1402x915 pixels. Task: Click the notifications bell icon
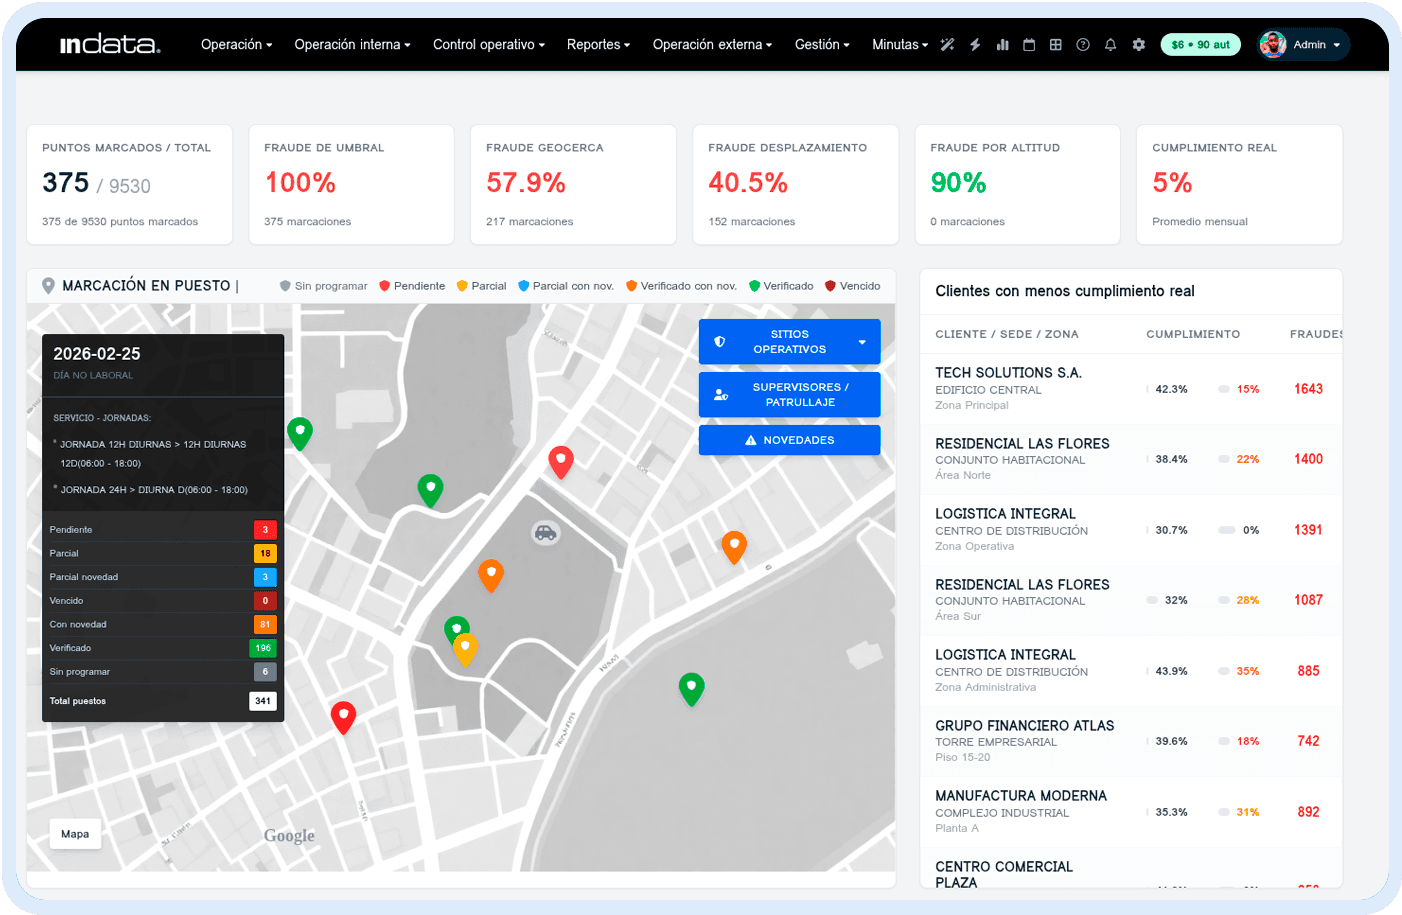click(x=1110, y=44)
